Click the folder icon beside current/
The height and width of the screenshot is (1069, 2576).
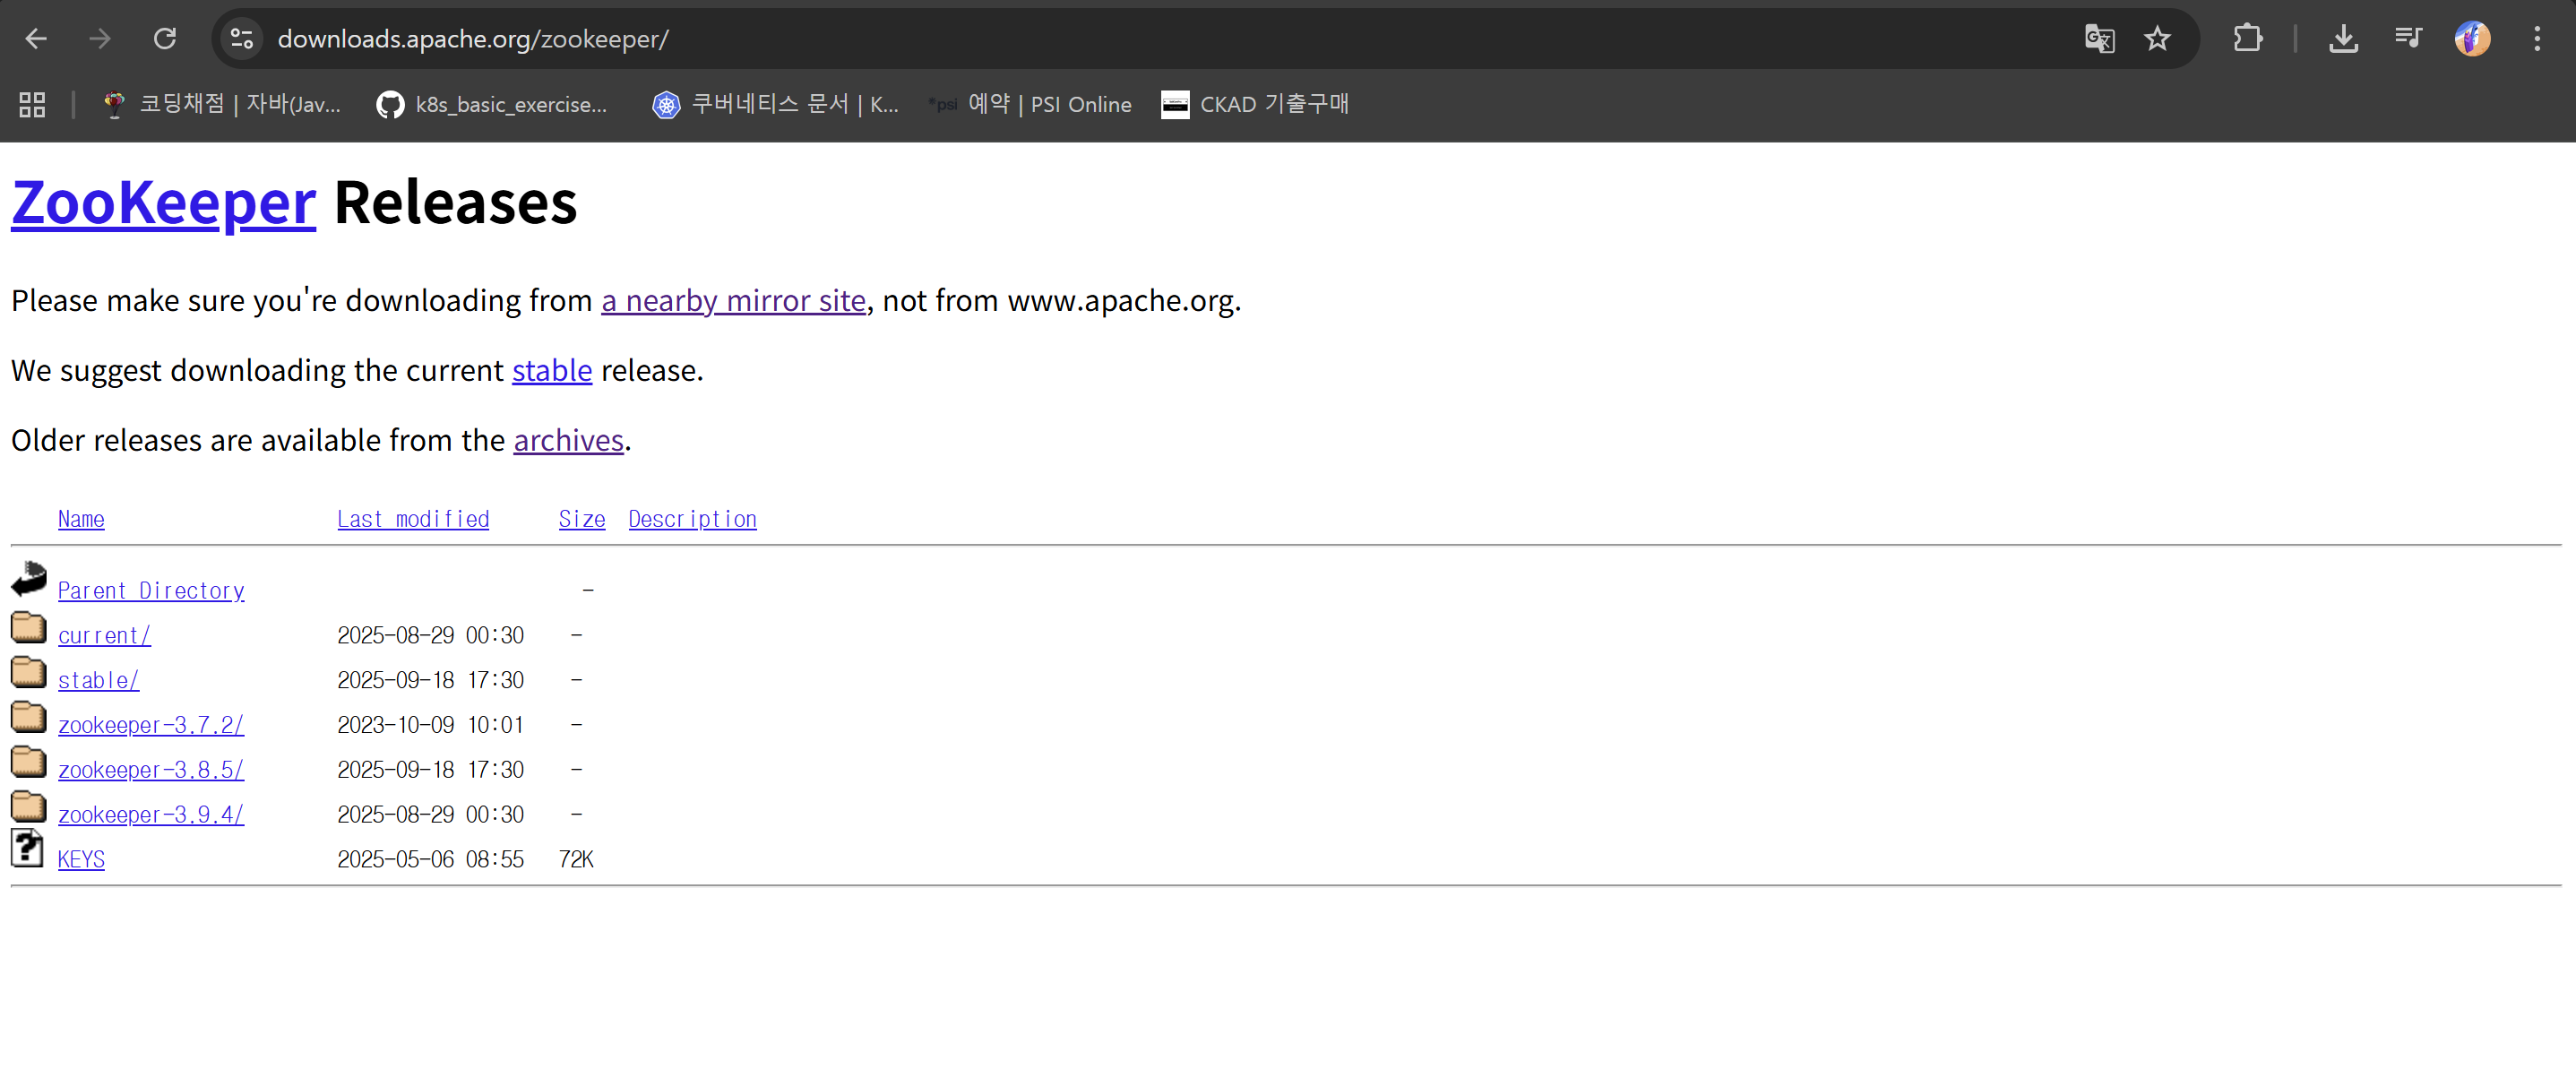click(28, 628)
